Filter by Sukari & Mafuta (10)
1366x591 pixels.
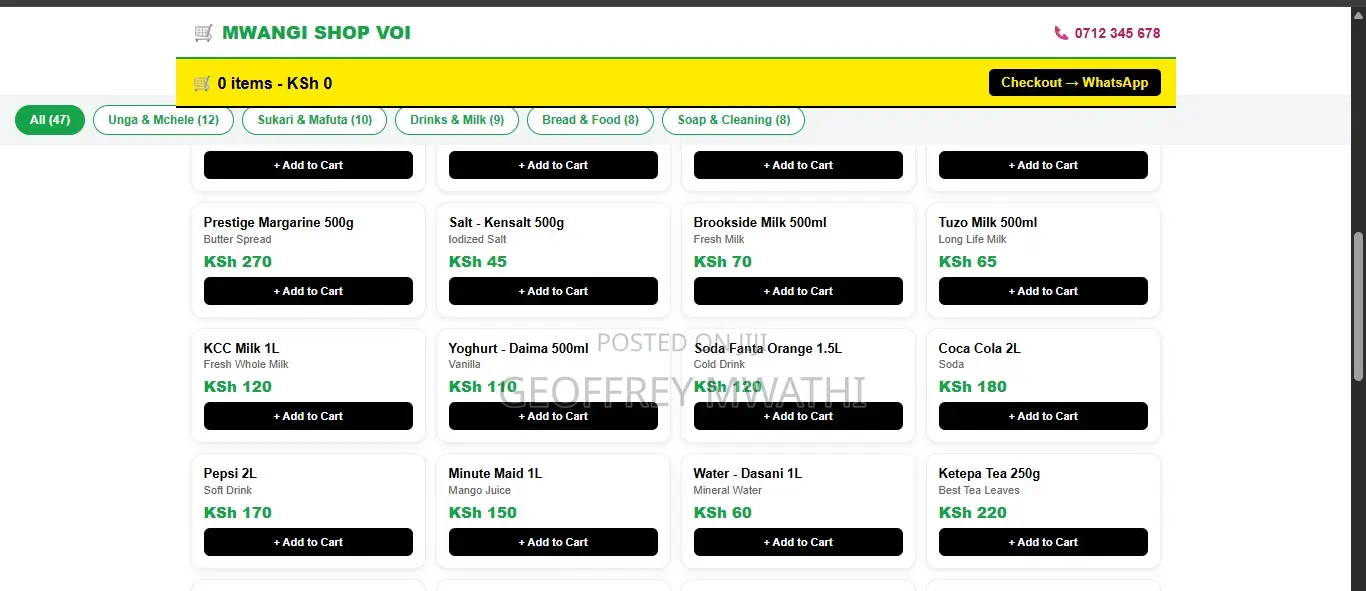(315, 120)
